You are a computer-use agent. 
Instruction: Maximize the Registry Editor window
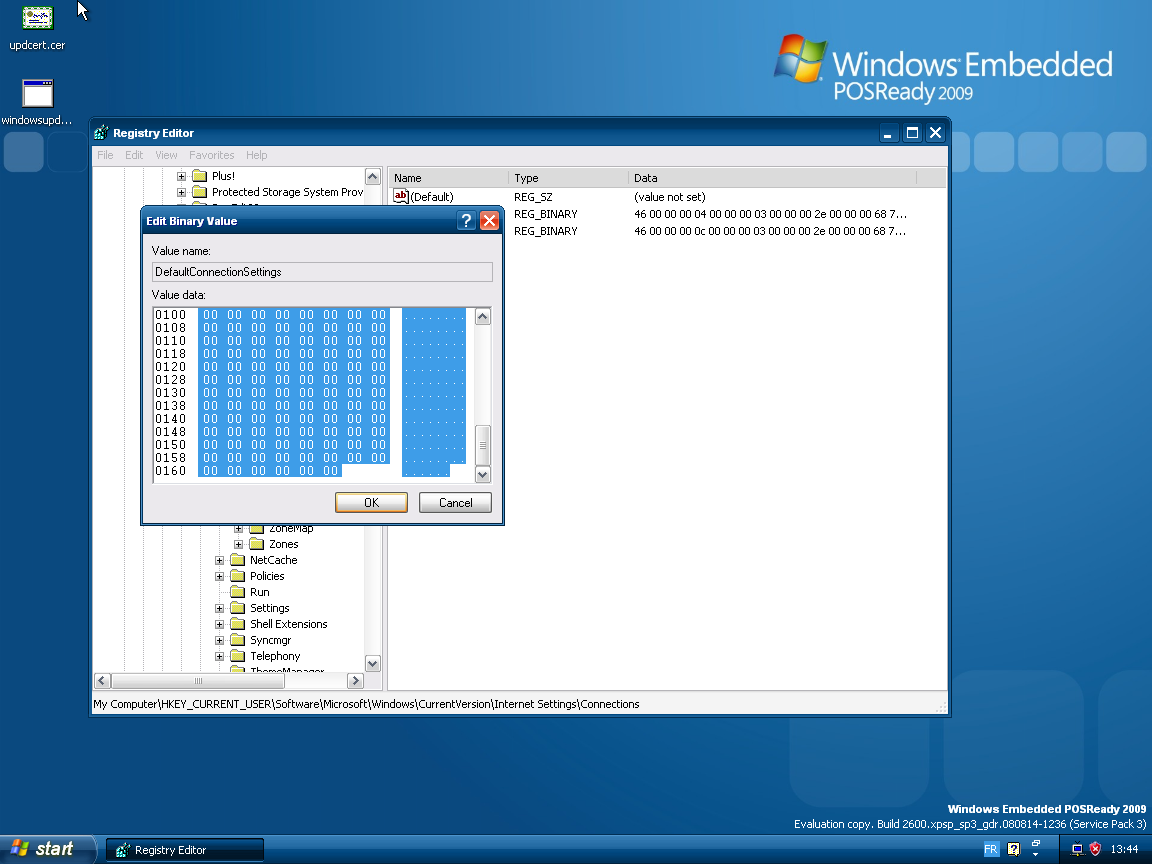(912, 133)
